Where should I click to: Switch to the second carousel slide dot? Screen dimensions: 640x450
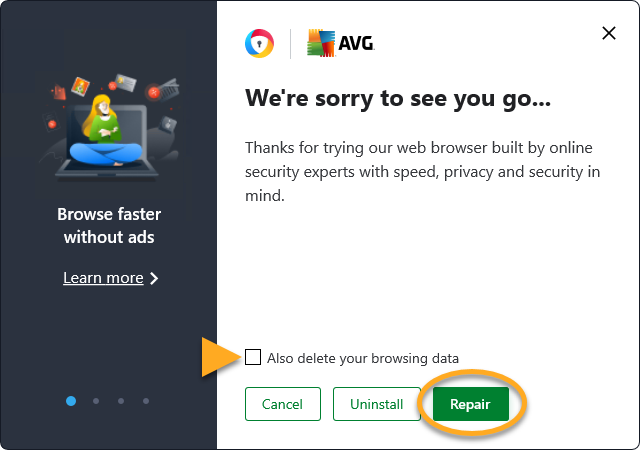pos(96,401)
